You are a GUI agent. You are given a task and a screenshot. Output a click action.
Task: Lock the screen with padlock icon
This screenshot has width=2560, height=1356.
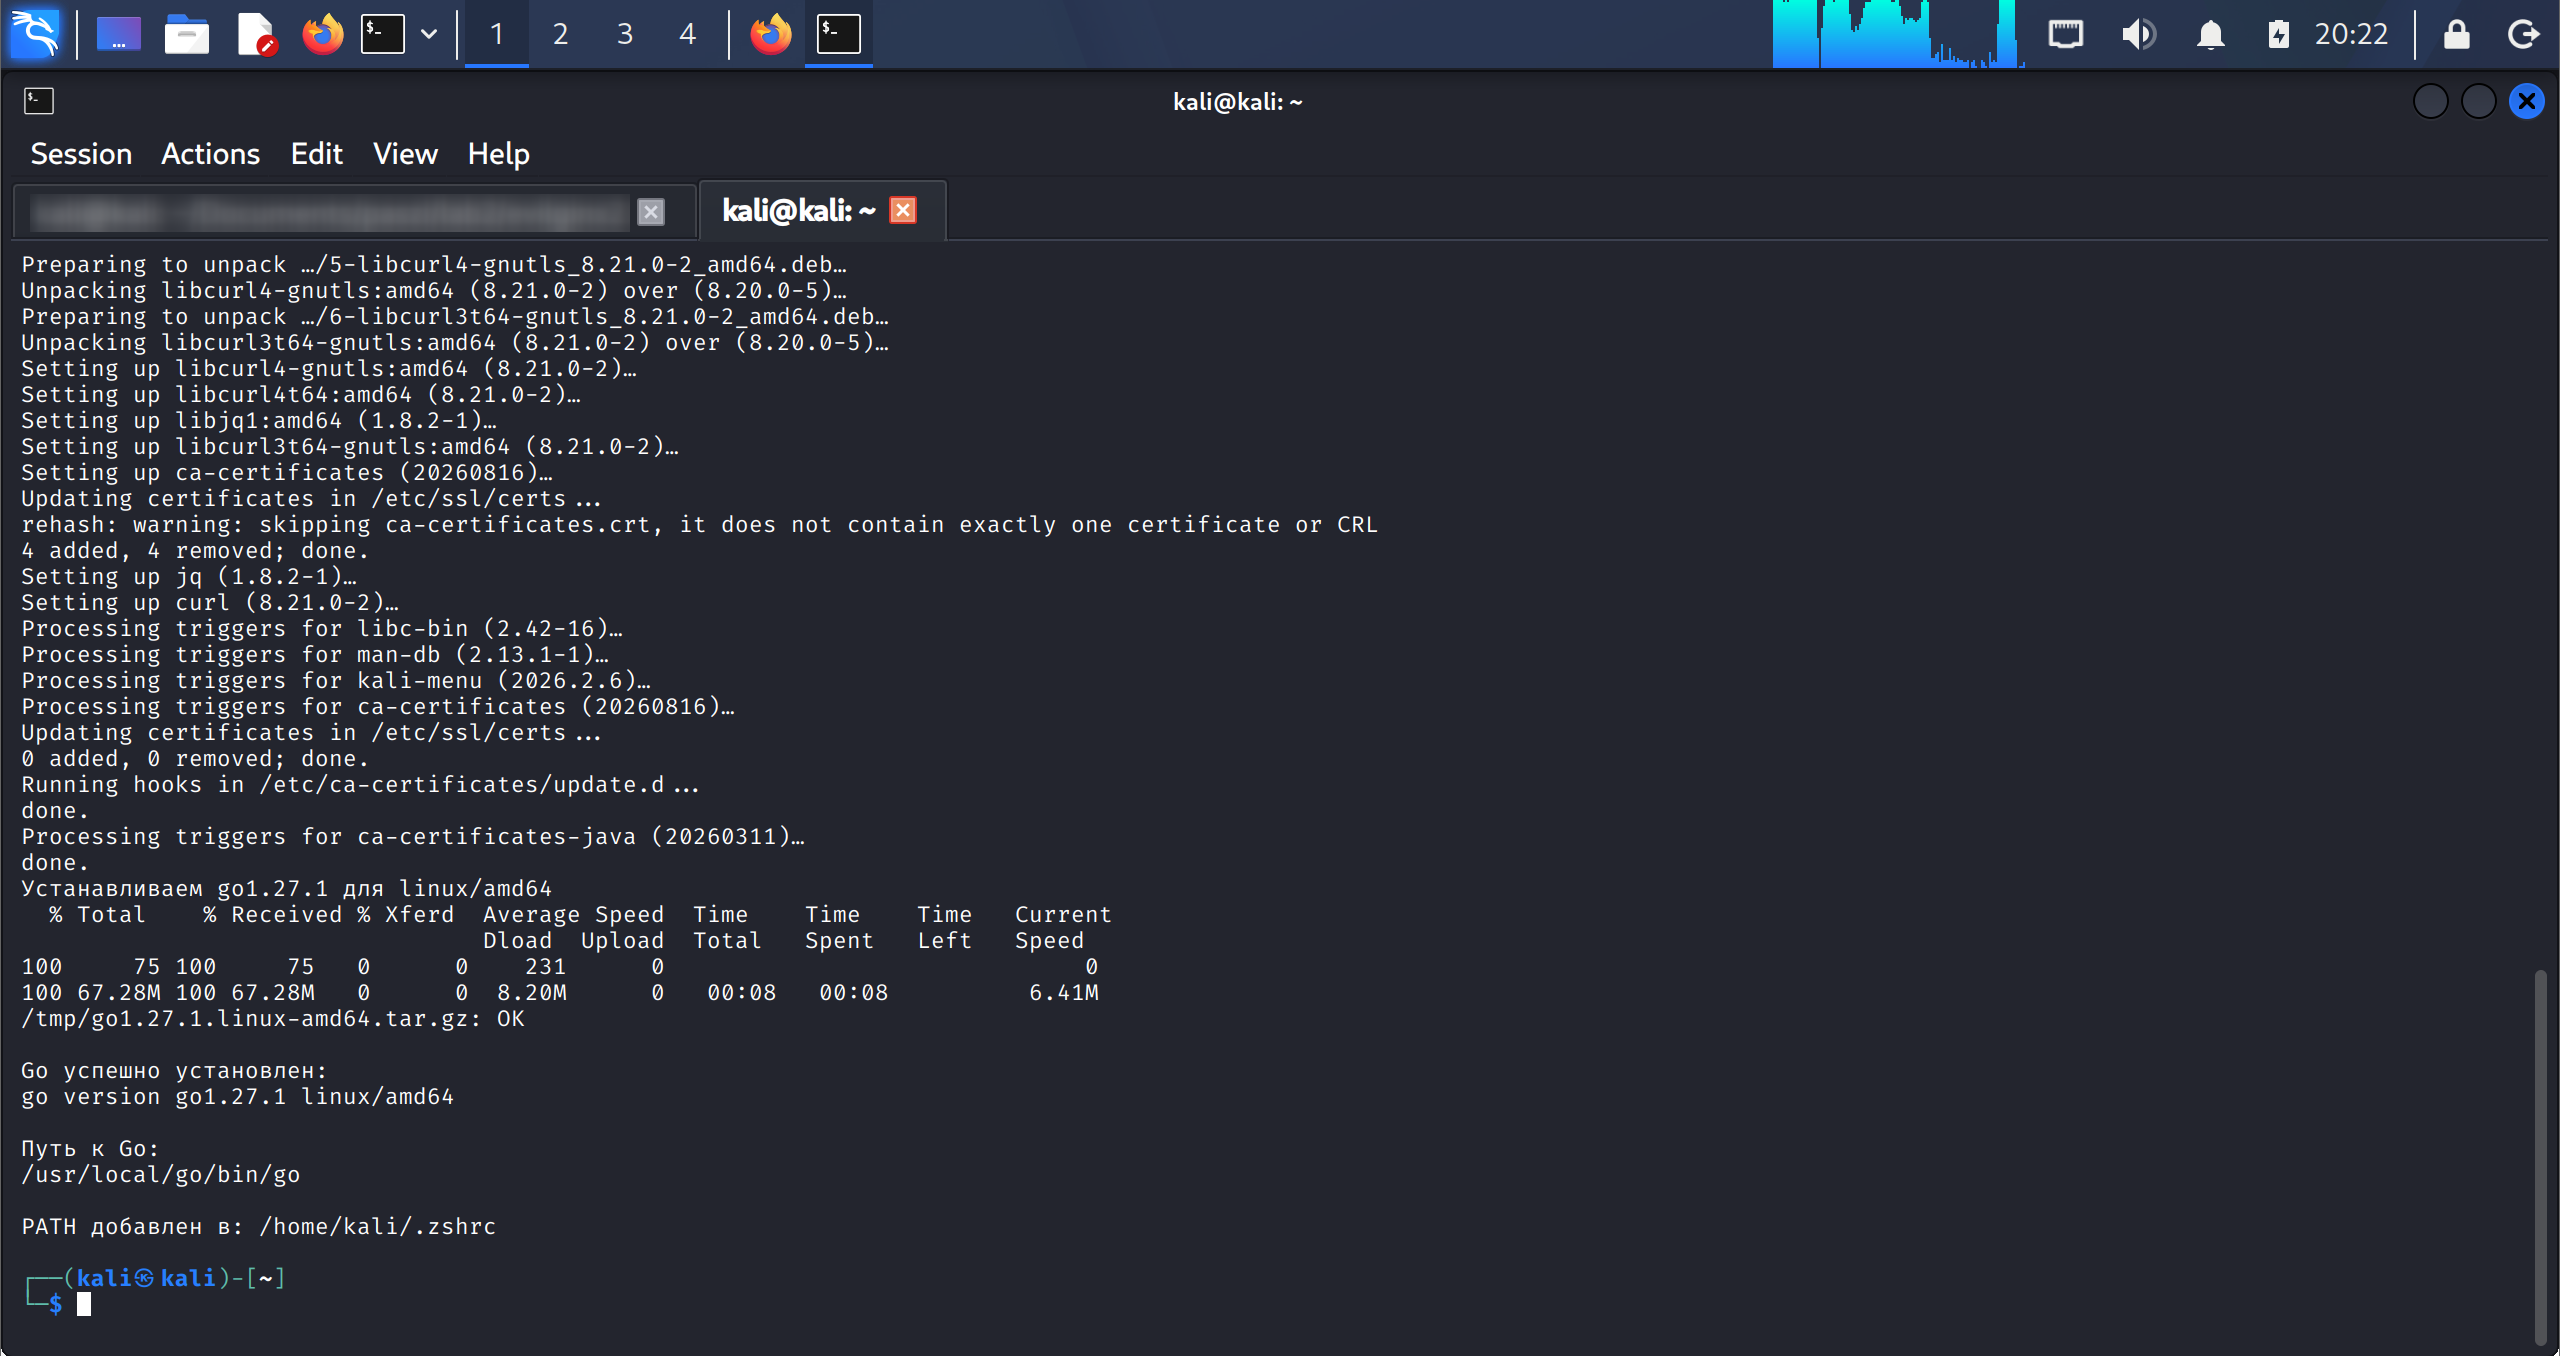click(x=2457, y=34)
